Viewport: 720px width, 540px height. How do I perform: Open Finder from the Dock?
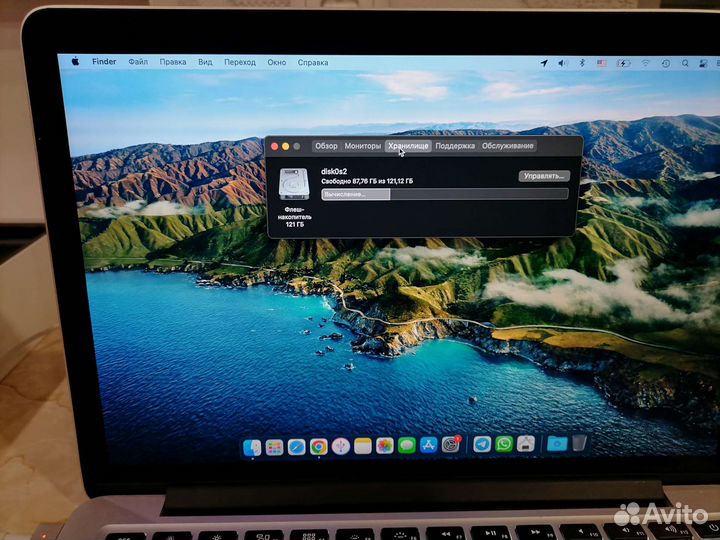[x=252, y=447]
